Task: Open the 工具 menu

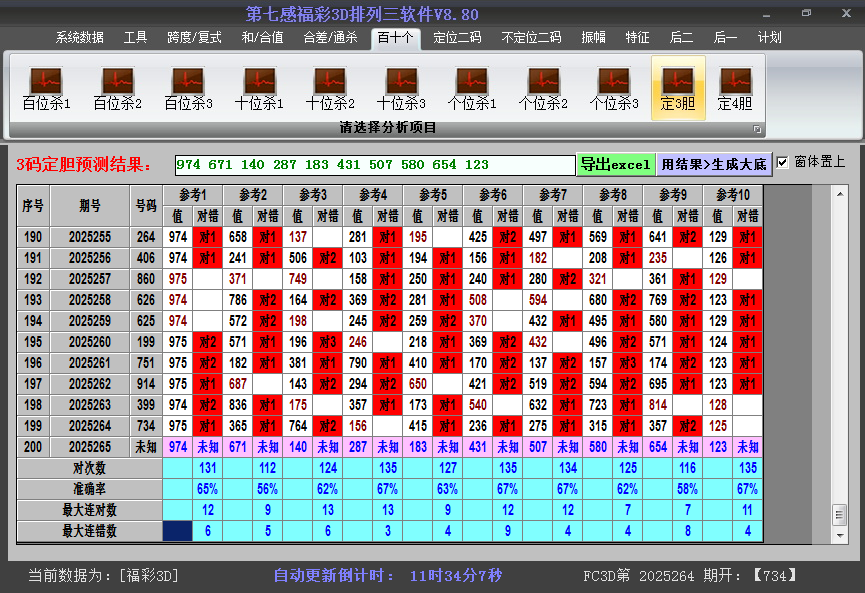Action: click(x=135, y=38)
